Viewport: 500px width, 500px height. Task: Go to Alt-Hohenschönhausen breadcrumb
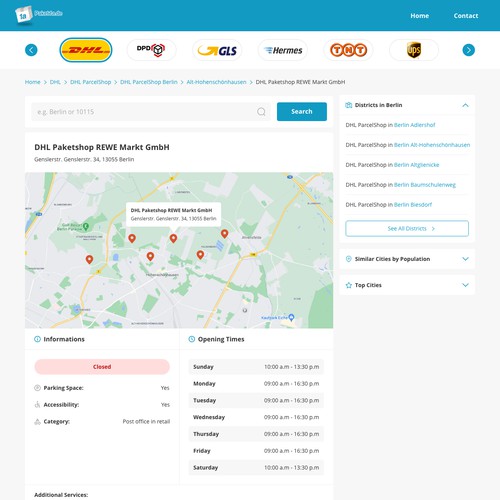click(x=216, y=82)
